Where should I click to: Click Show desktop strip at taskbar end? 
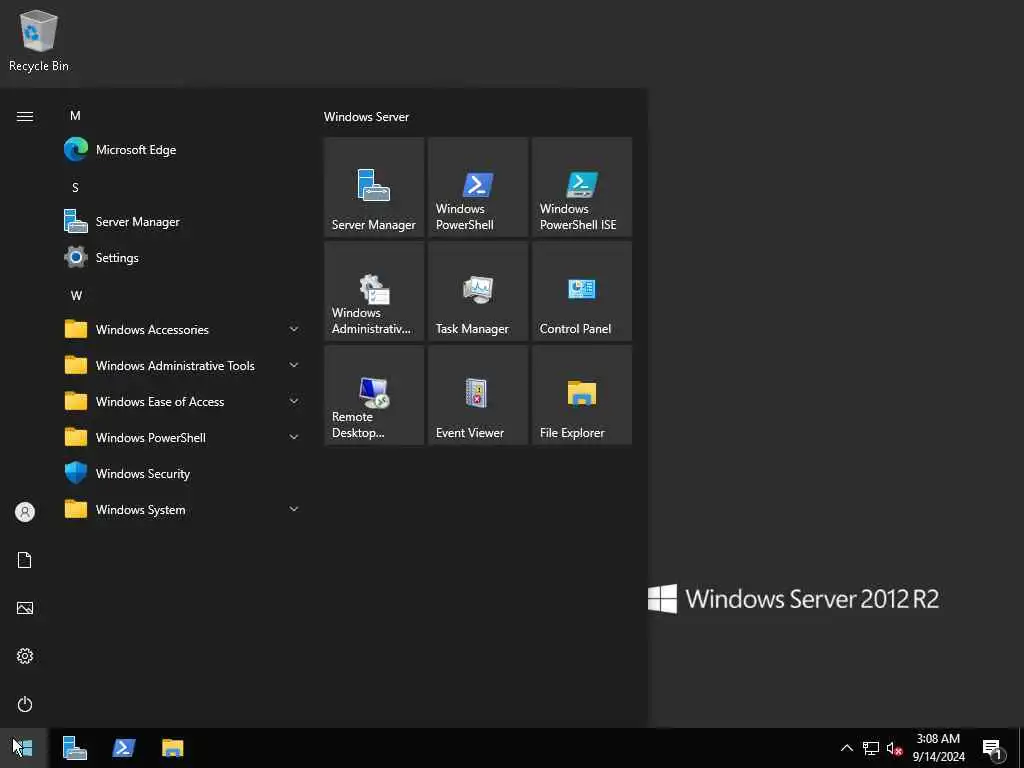(1021, 748)
